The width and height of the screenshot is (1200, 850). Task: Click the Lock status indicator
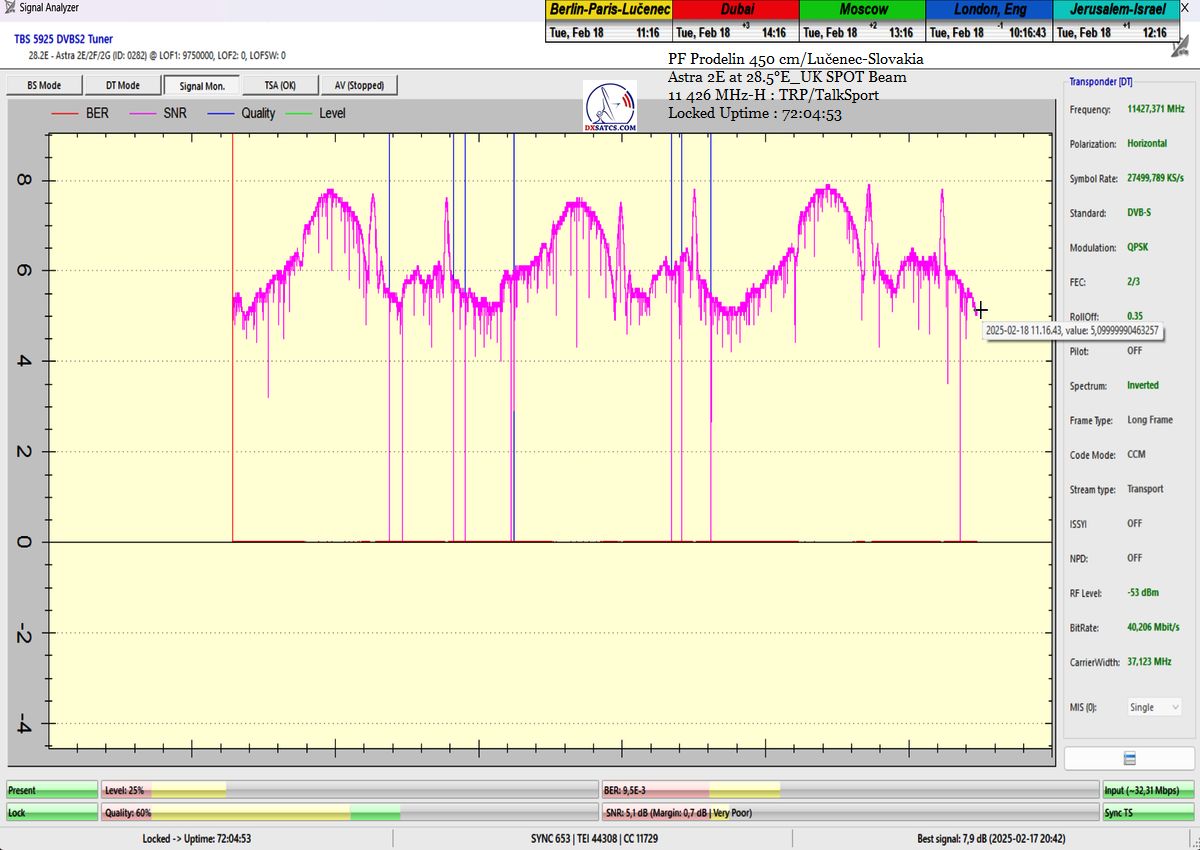[x=52, y=813]
